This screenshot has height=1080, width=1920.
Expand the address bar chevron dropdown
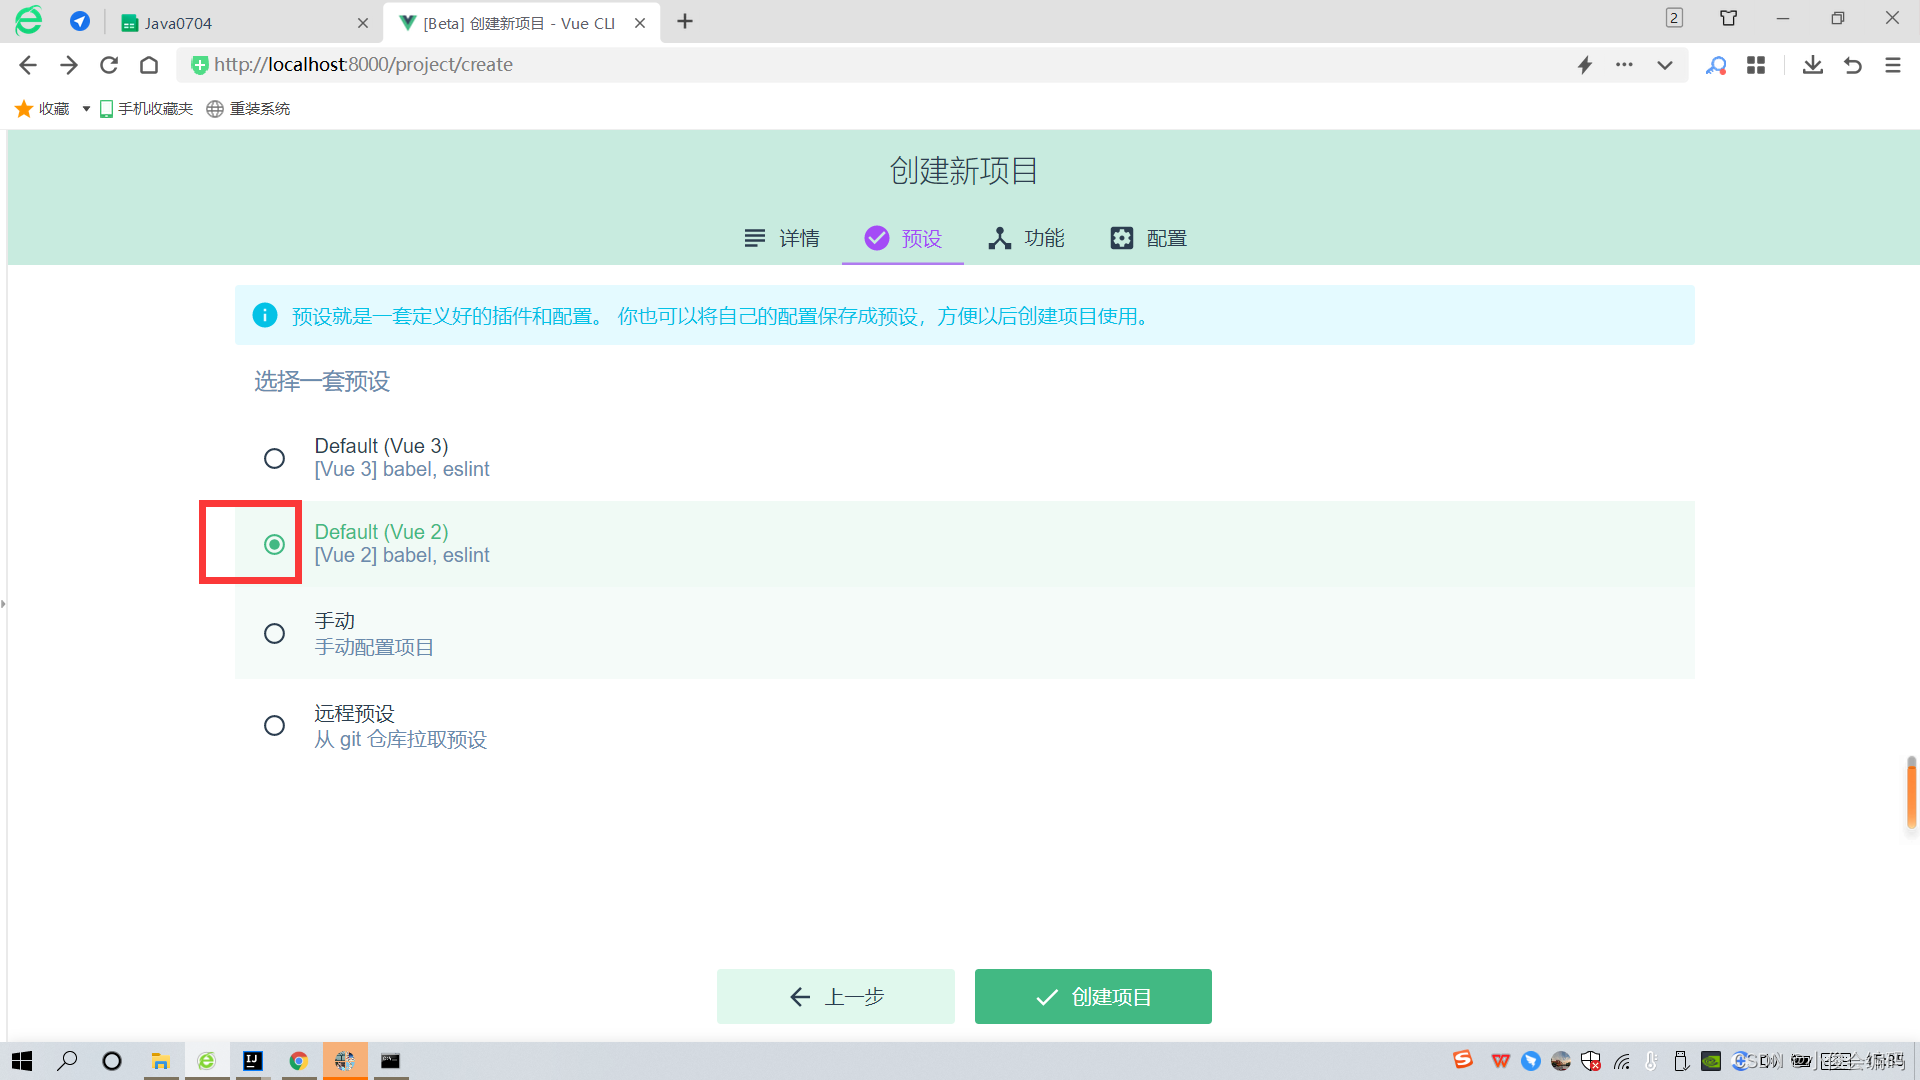(1664, 64)
